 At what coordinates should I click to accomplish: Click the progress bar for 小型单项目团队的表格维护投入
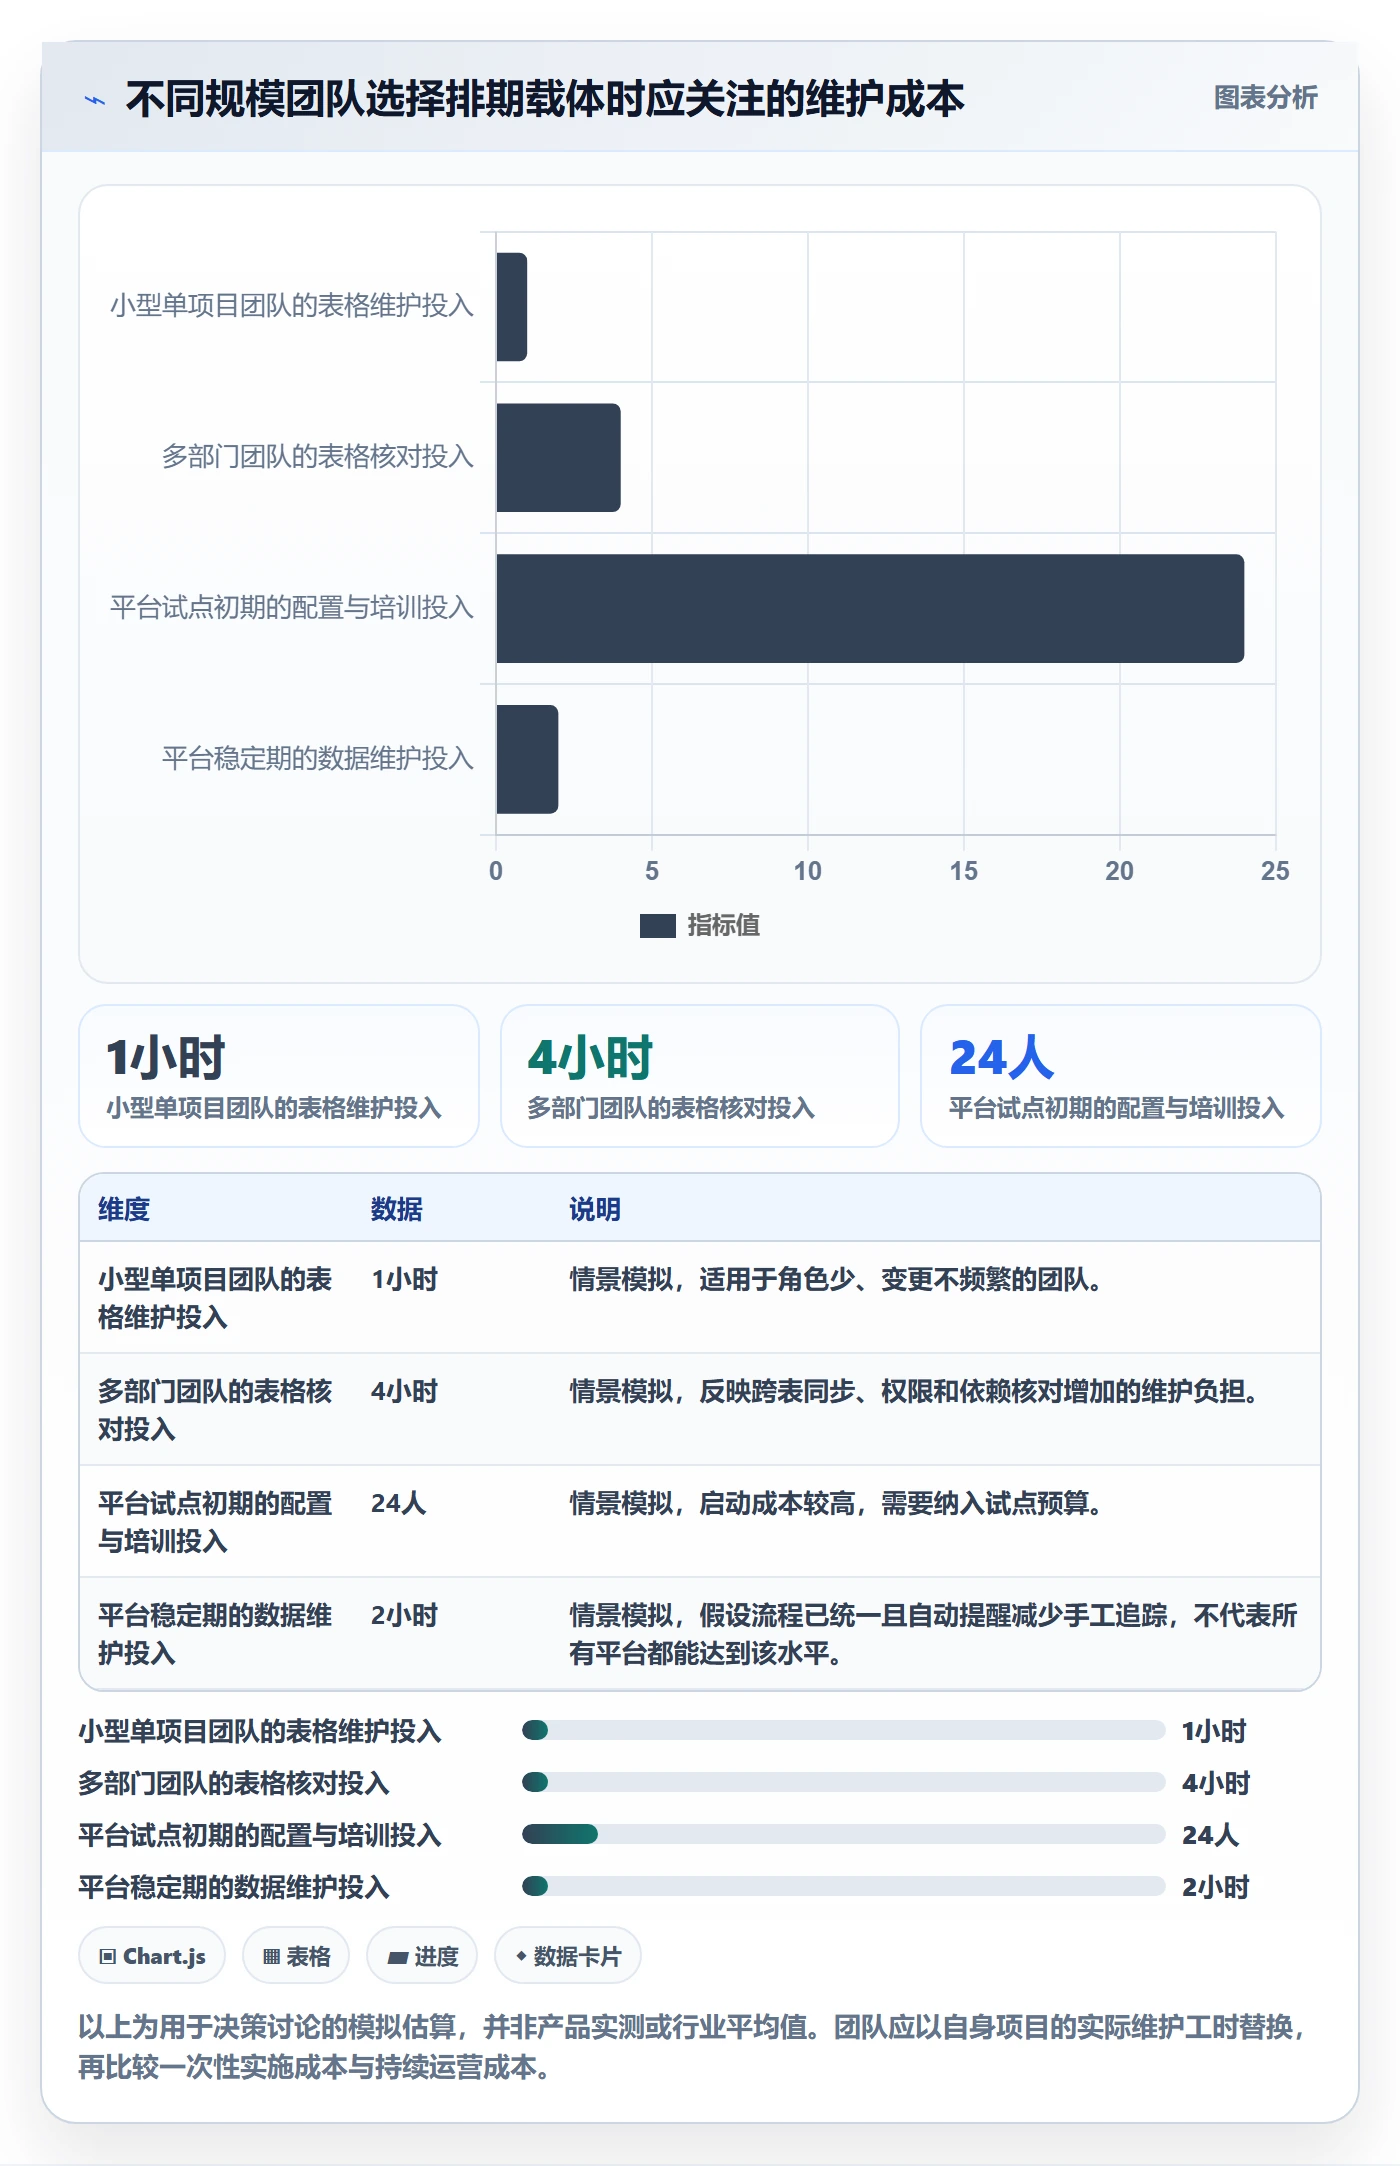tap(843, 1730)
